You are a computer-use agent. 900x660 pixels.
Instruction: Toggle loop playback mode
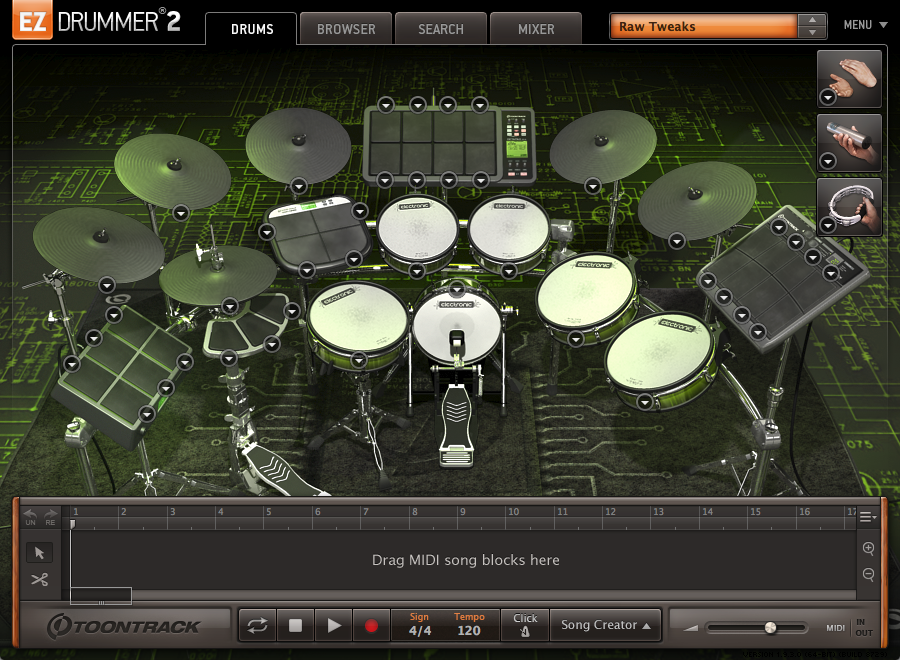point(258,624)
